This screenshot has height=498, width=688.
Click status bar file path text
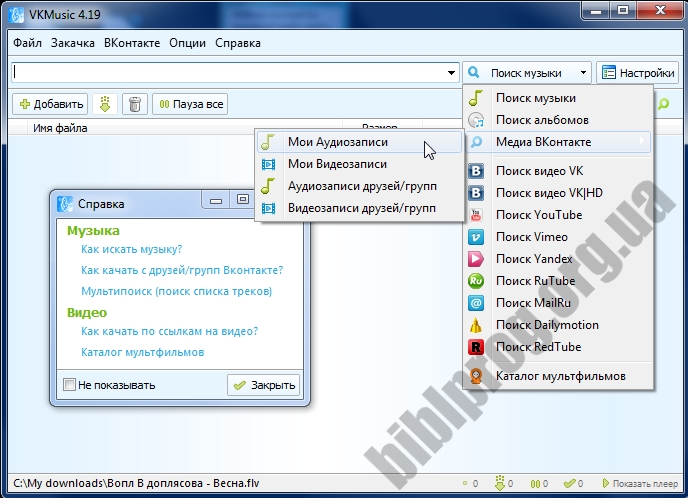136,483
